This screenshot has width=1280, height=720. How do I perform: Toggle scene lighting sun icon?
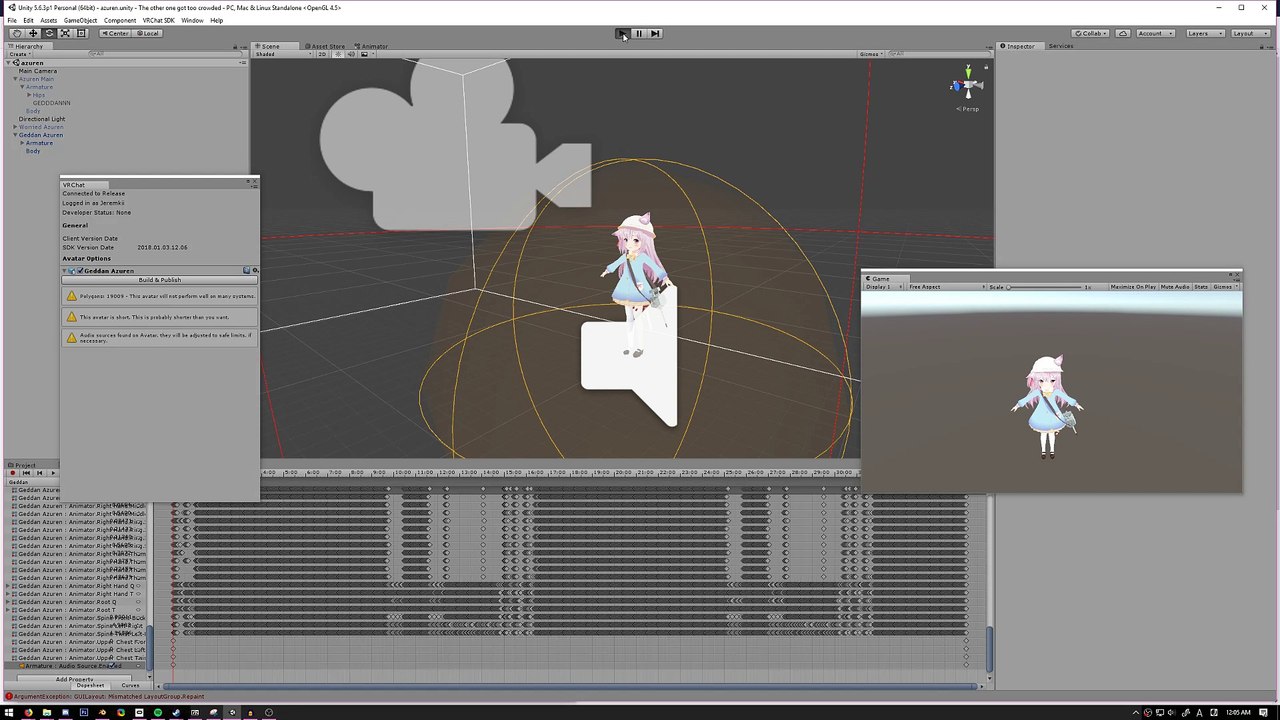coord(338,54)
